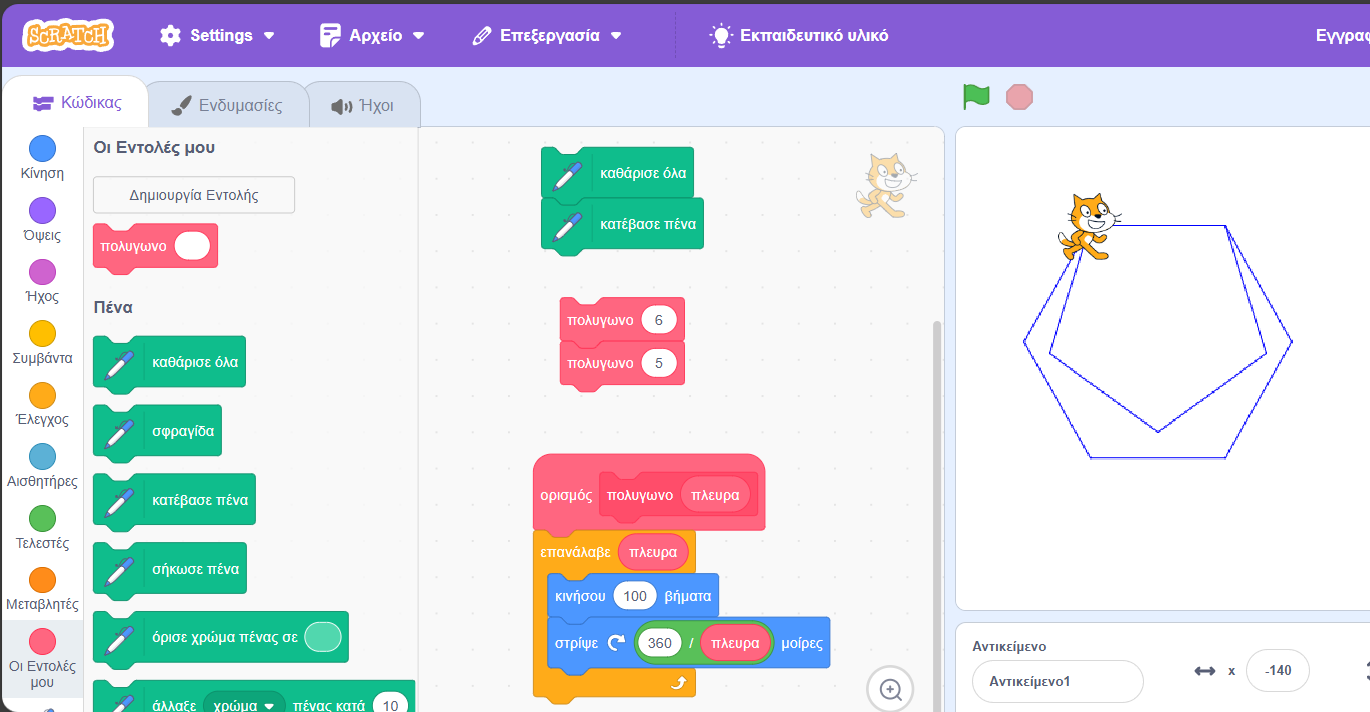The image size is (1370, 712).
Task: Click the green flag to run
Action: (976, 97)
